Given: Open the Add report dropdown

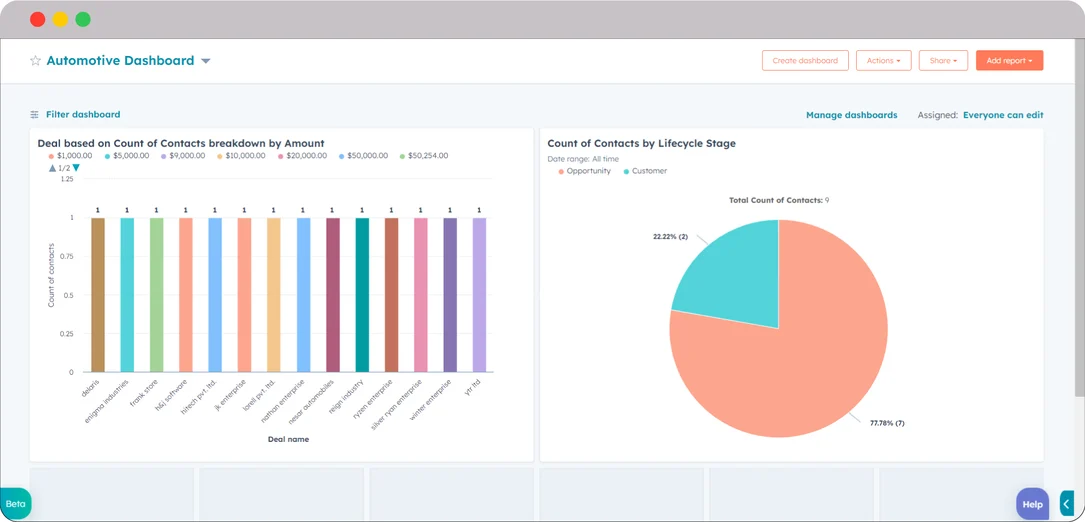Looking at the screenshot, I should [x=1009, y=60].
